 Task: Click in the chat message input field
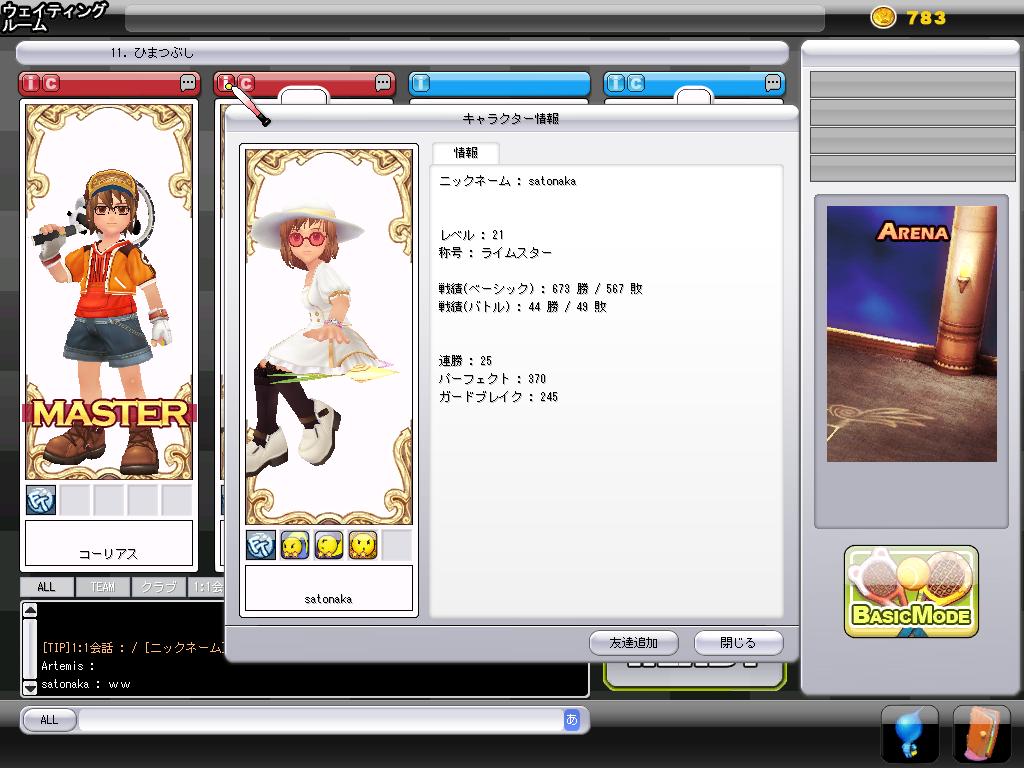[x=320, y=720]
